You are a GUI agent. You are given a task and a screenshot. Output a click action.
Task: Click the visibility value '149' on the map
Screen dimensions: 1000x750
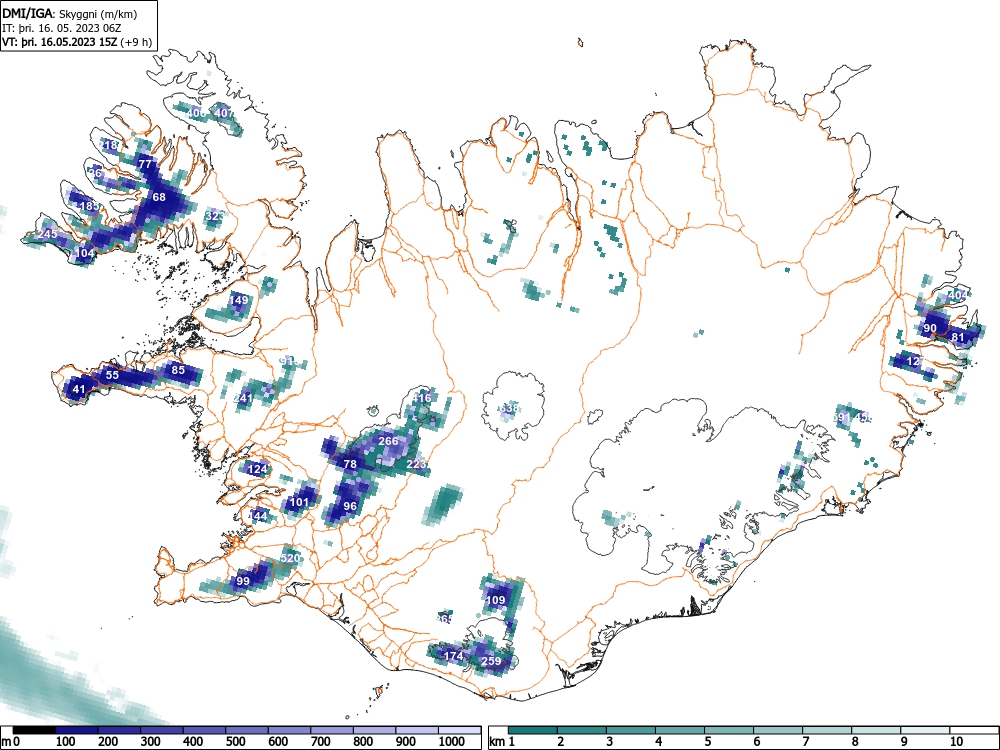pyautogui.click(x=239, y=300)
